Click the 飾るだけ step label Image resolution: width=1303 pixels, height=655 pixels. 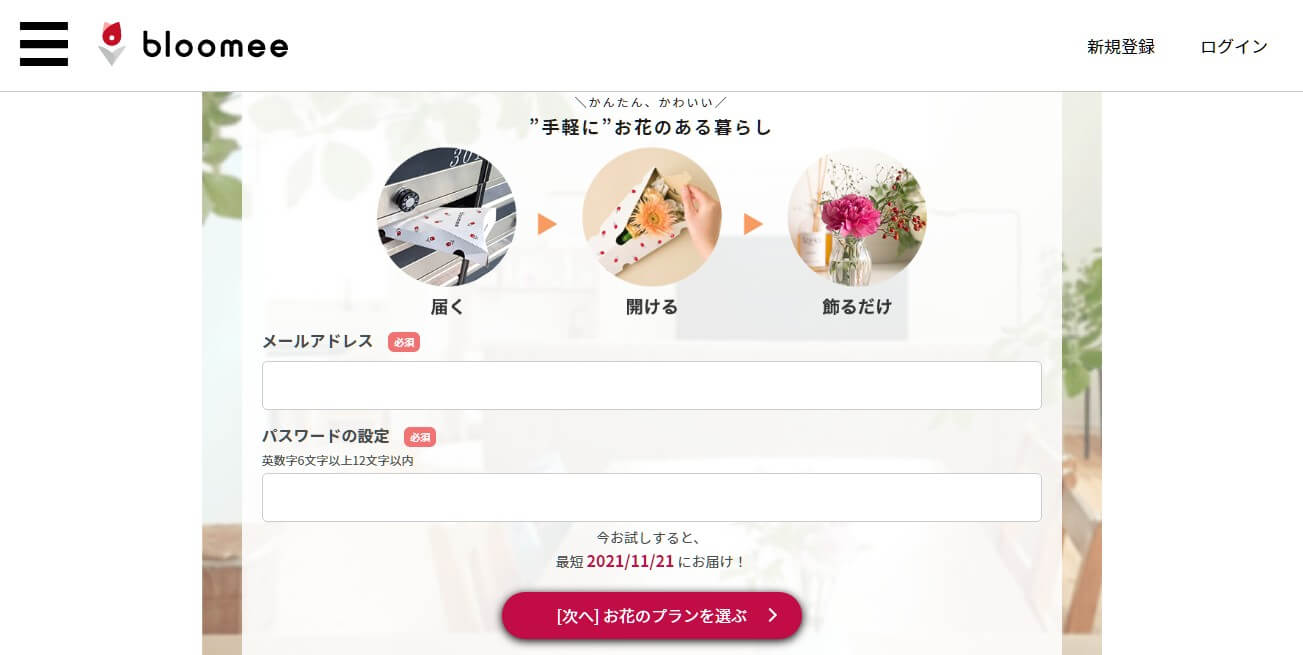click(x=857, y=307)
